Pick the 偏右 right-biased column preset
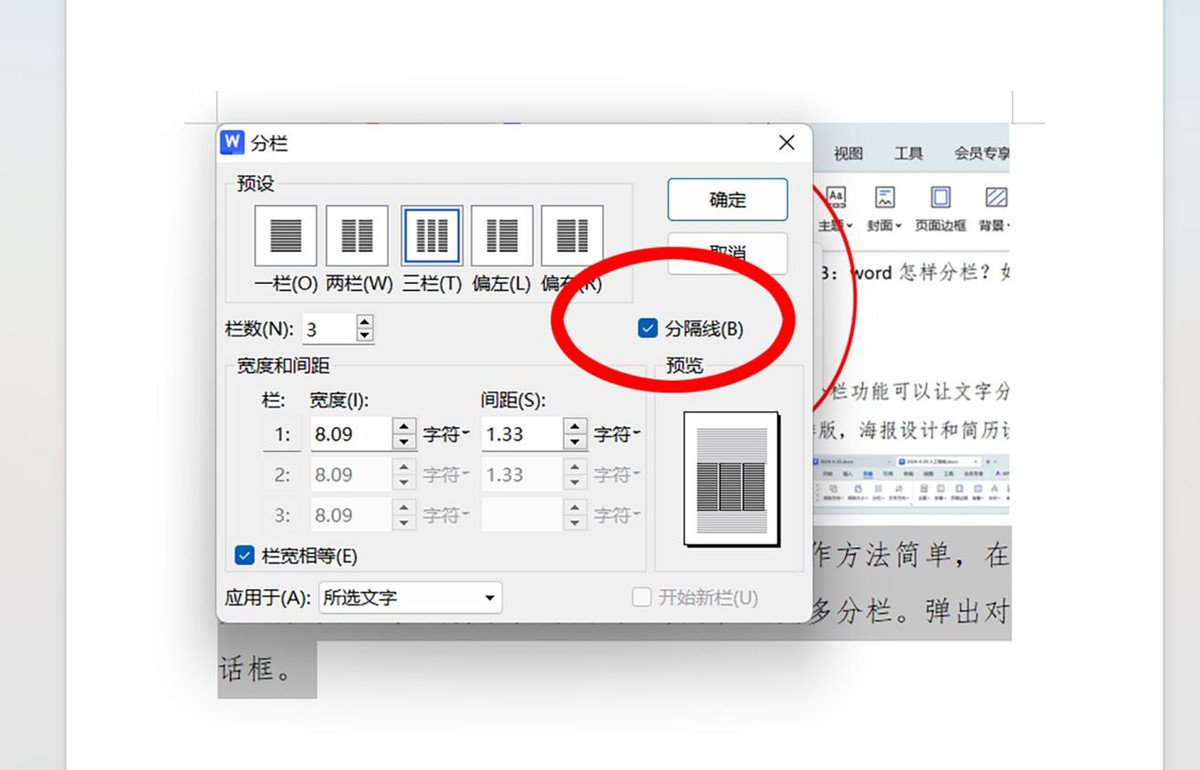 coord(572,236)
